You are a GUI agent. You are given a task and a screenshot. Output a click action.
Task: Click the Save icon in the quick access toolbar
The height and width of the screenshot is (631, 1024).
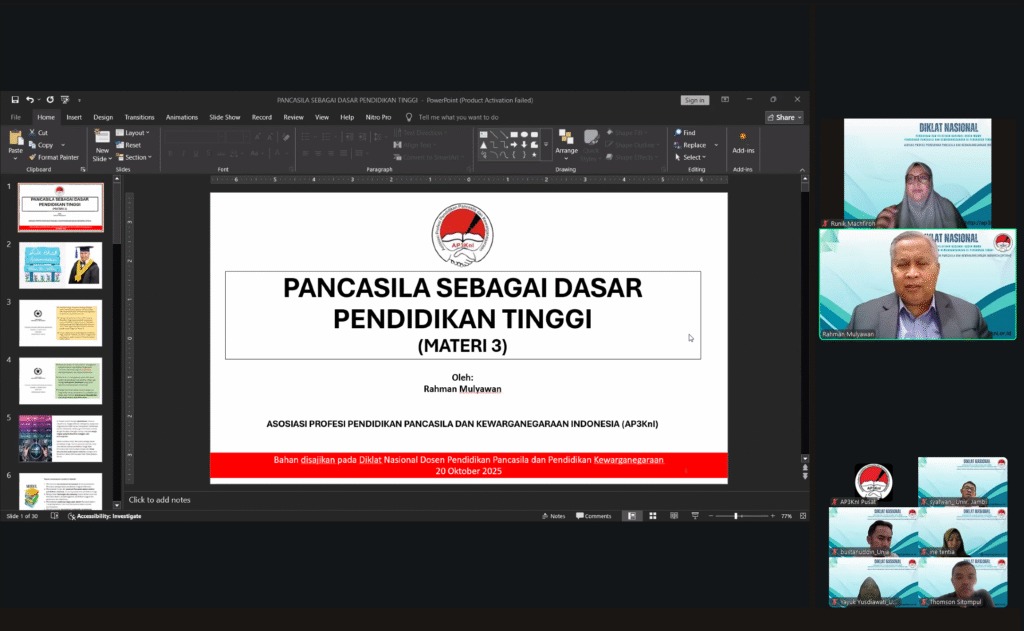point(15,100)
